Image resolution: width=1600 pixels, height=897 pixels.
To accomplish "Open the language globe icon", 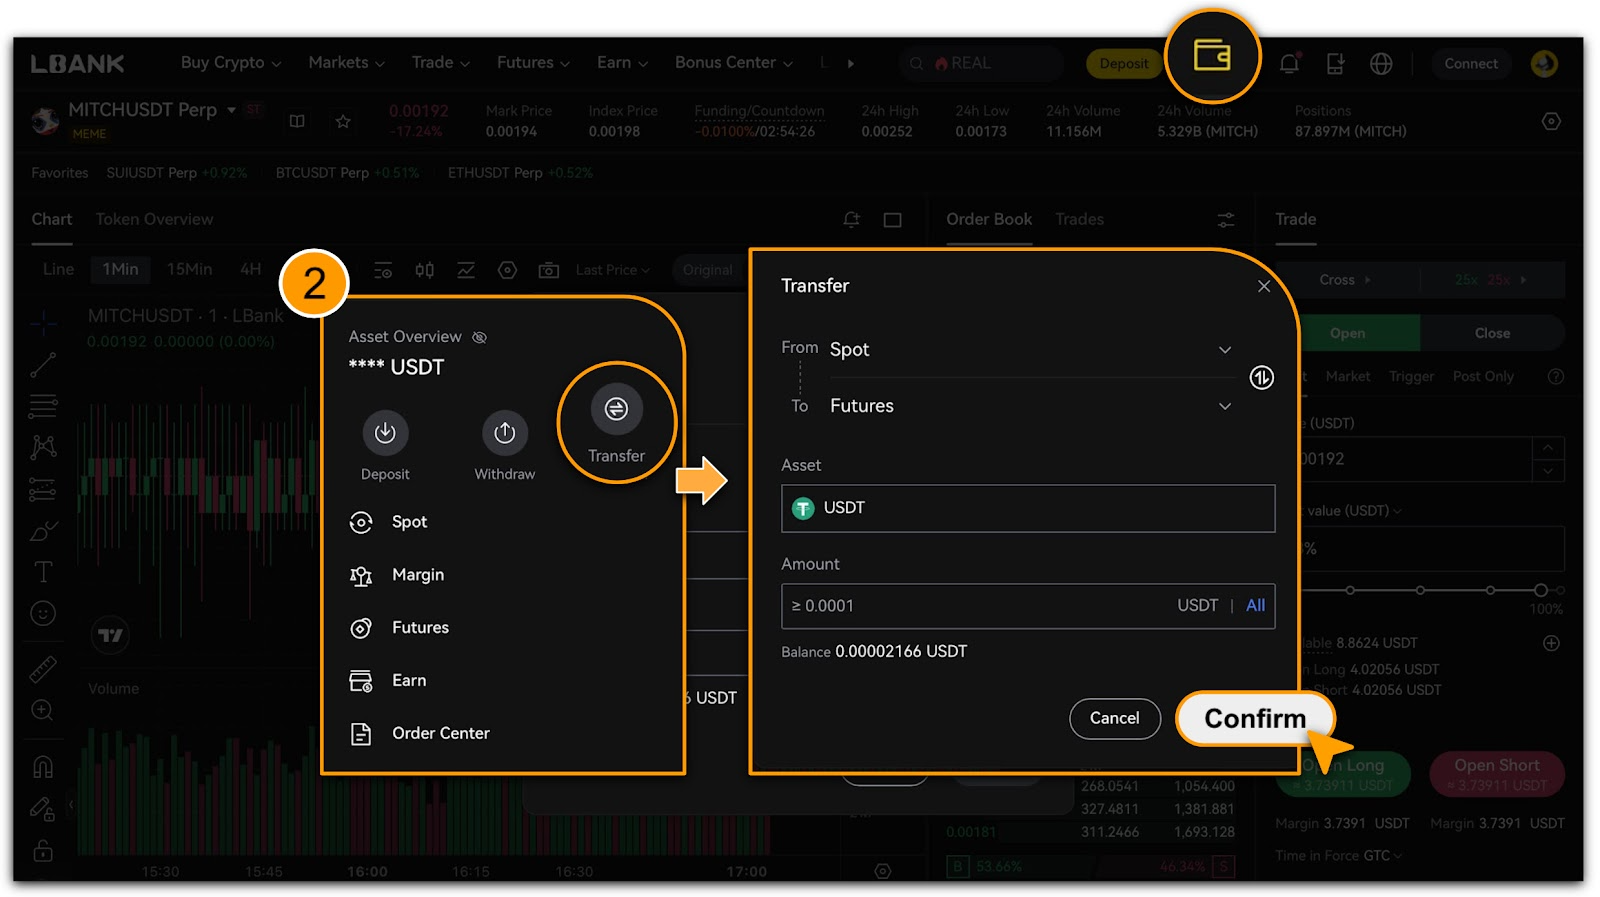I will (1381, 64).
